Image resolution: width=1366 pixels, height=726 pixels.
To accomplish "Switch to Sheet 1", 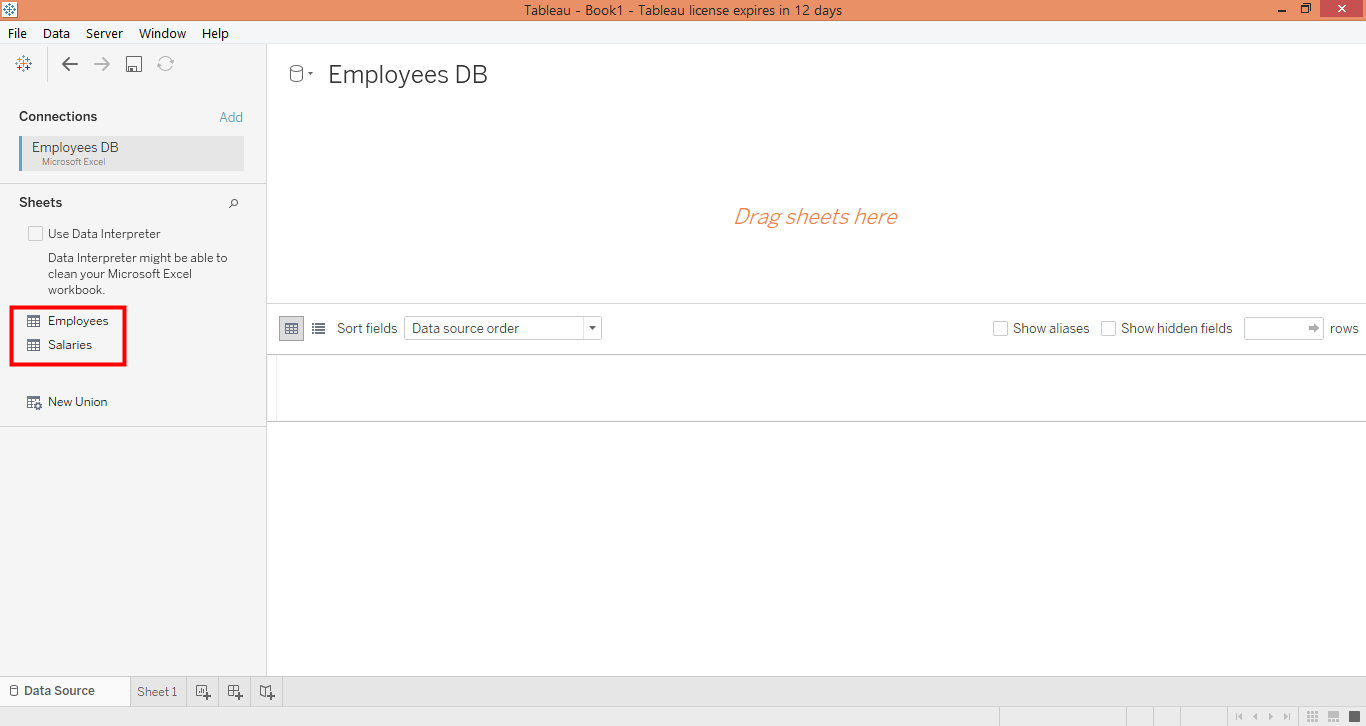I will (157, 691).
